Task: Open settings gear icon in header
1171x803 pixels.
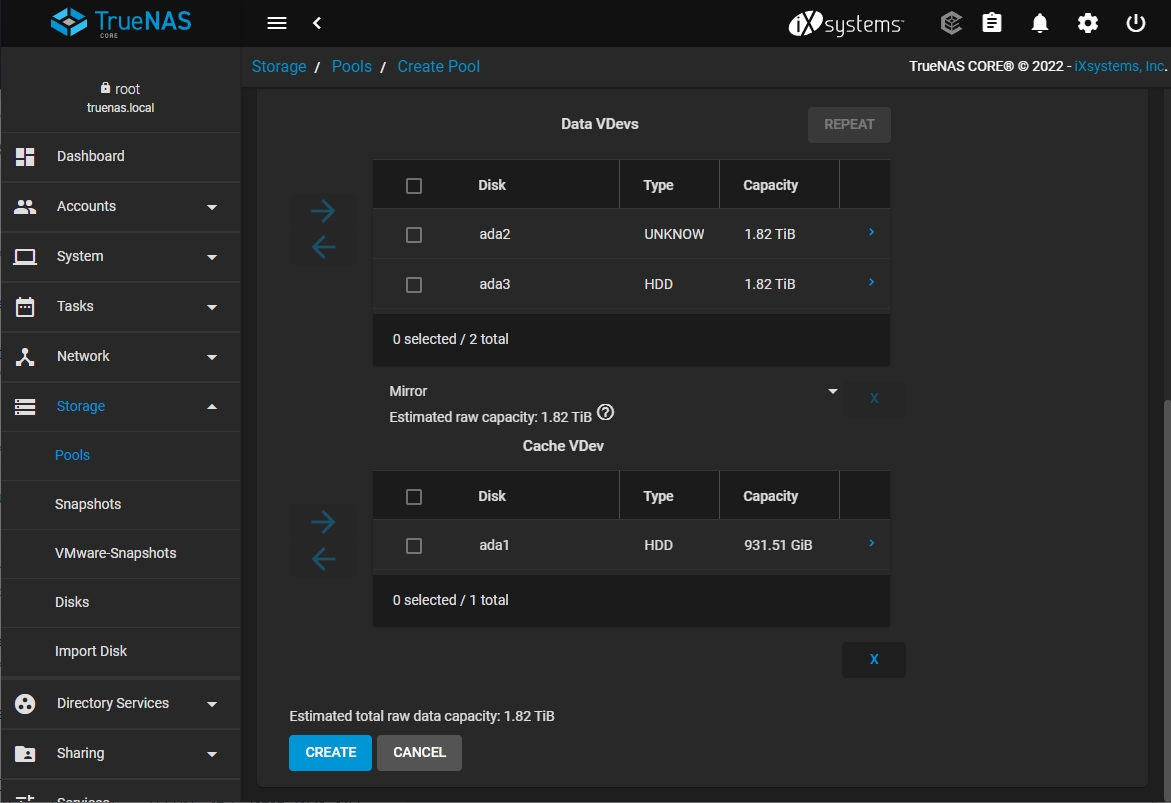Action: [1087, 23]
